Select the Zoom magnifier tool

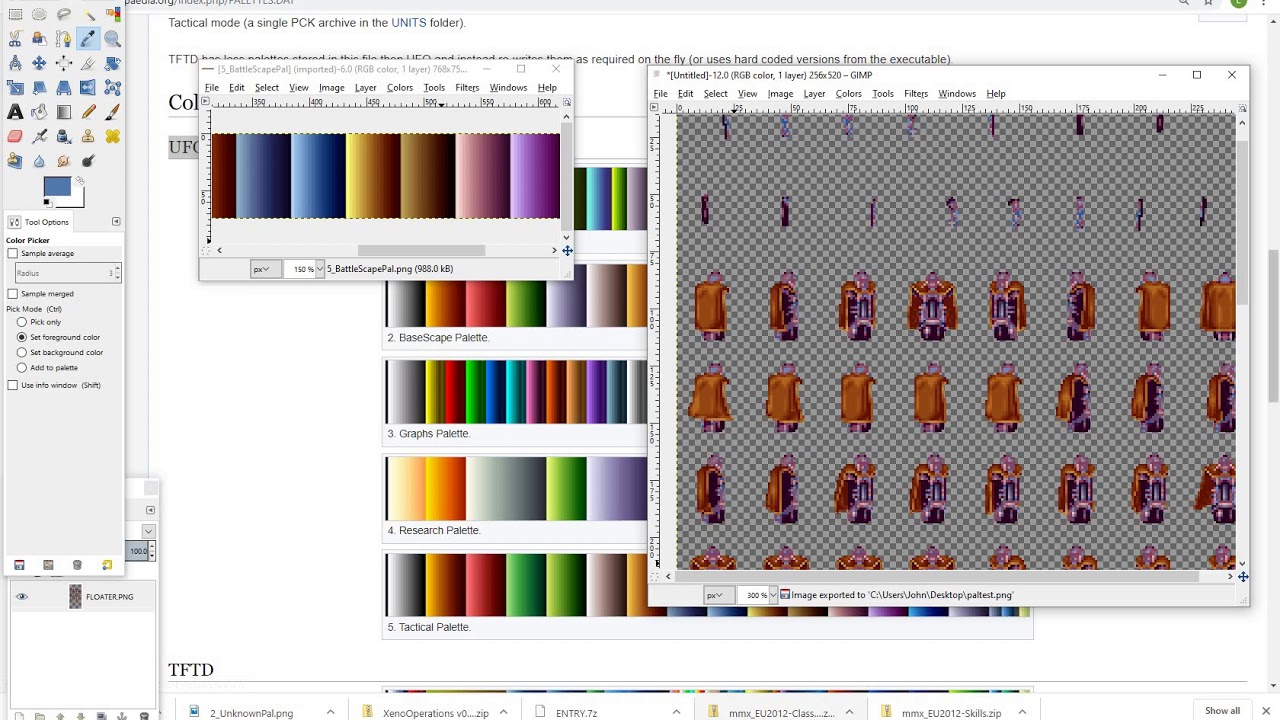point(112,39)
